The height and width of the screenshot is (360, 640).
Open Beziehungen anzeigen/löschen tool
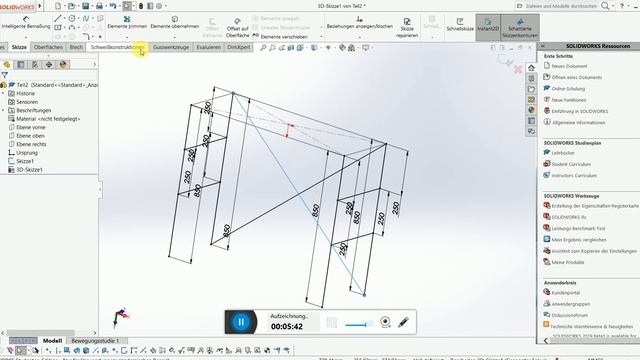360,22
